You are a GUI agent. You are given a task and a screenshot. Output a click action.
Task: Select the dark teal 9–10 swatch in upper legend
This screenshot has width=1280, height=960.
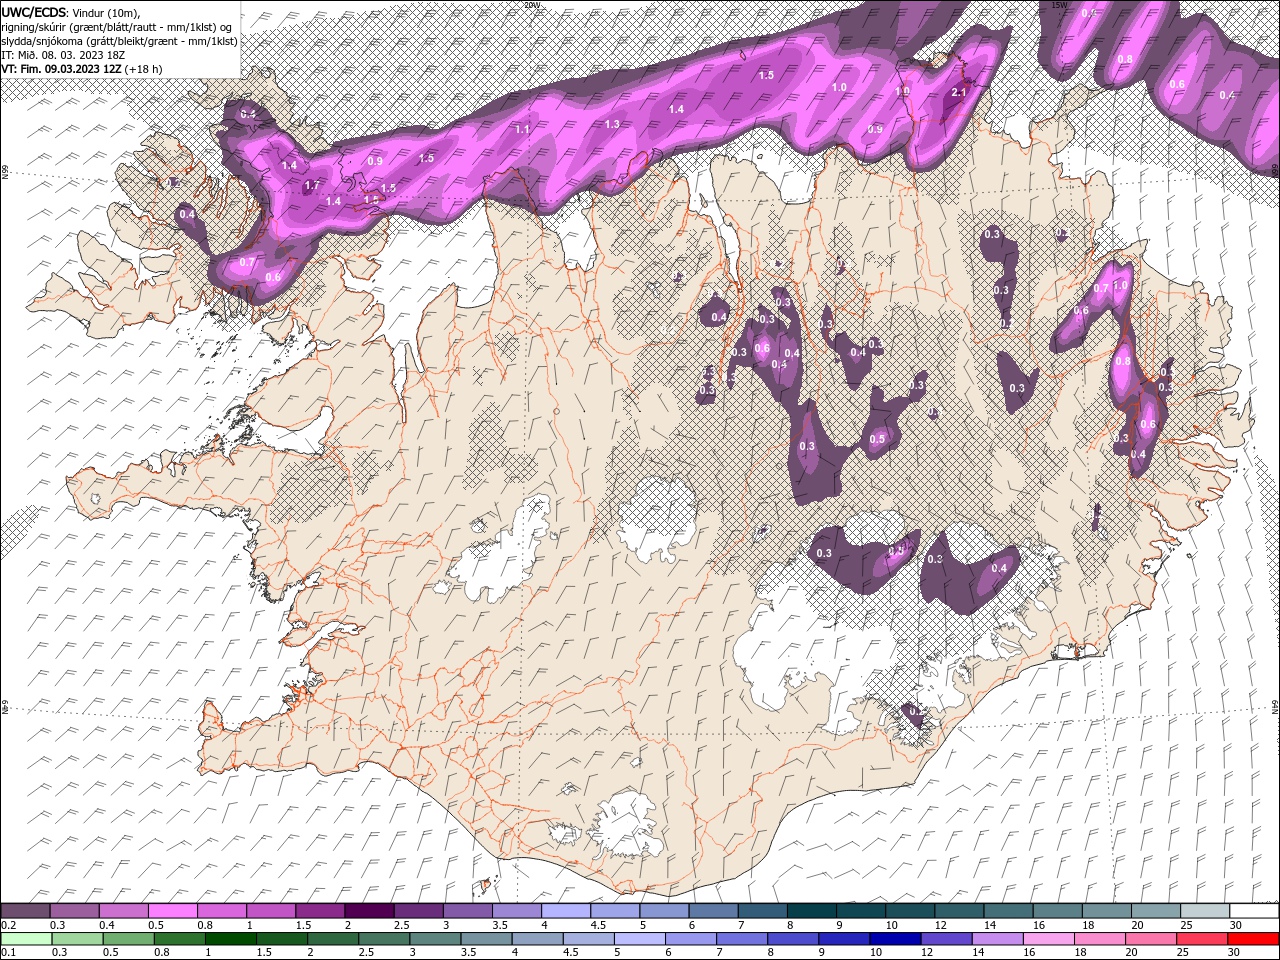(860, 910)
